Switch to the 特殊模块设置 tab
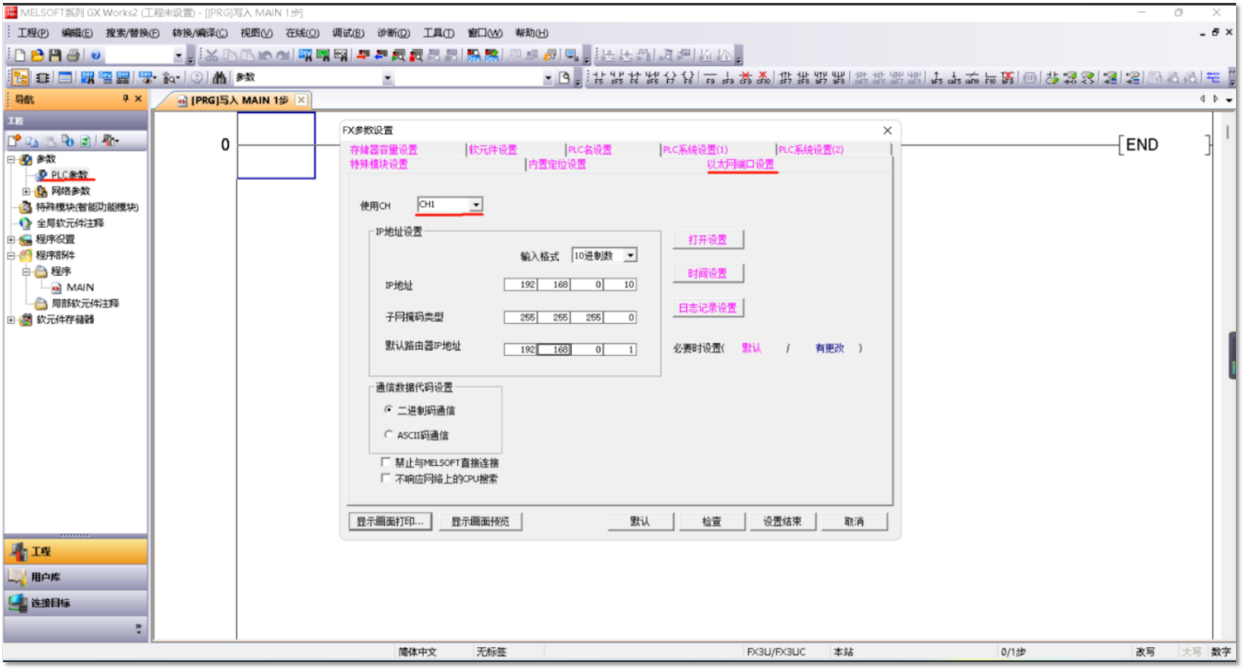 pos(379,164)
